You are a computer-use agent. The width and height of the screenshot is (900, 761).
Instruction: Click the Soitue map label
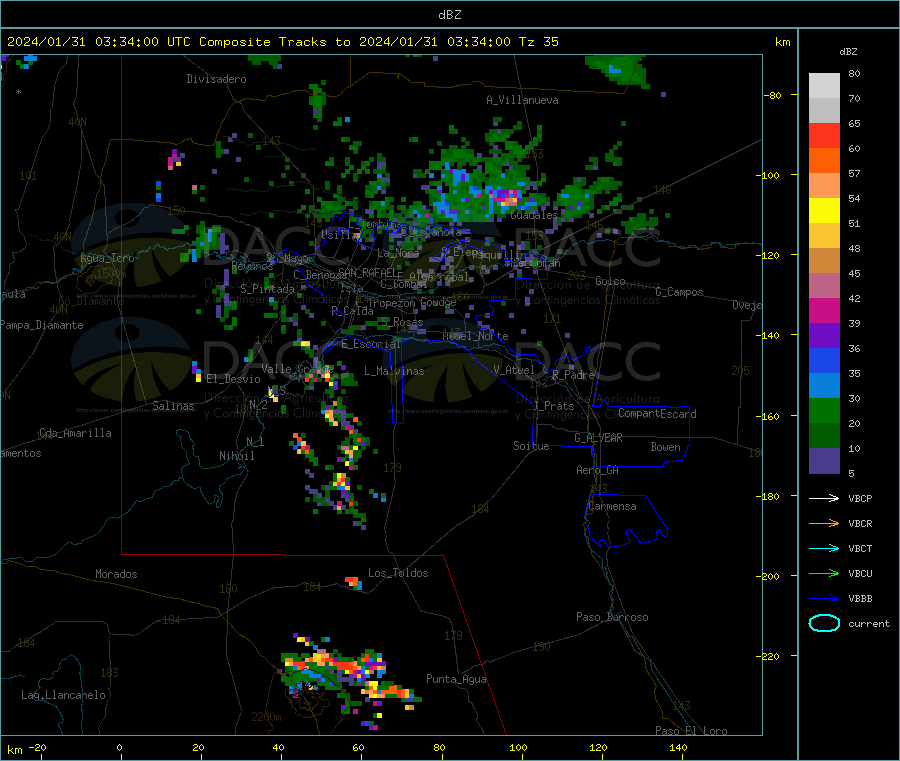[x=531, y=446]
